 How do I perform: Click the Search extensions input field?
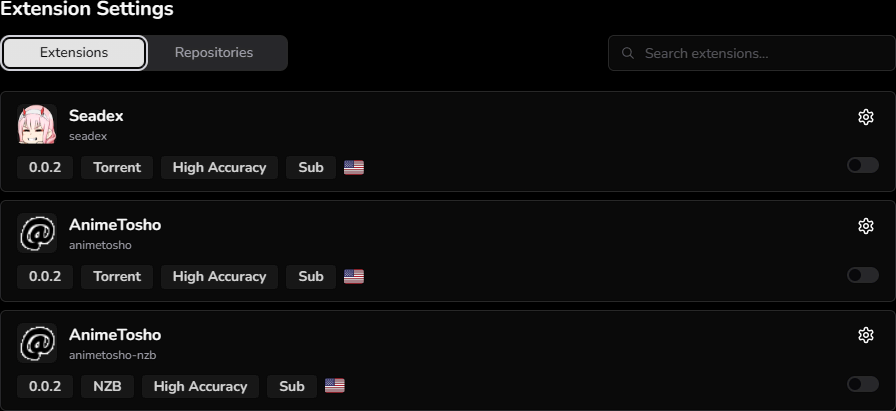click(760, 53)
